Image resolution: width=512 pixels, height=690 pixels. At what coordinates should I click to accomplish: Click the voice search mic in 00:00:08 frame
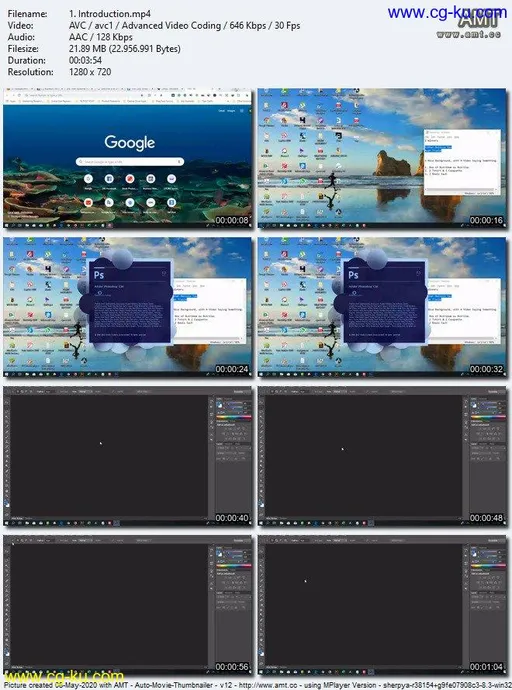179,162
